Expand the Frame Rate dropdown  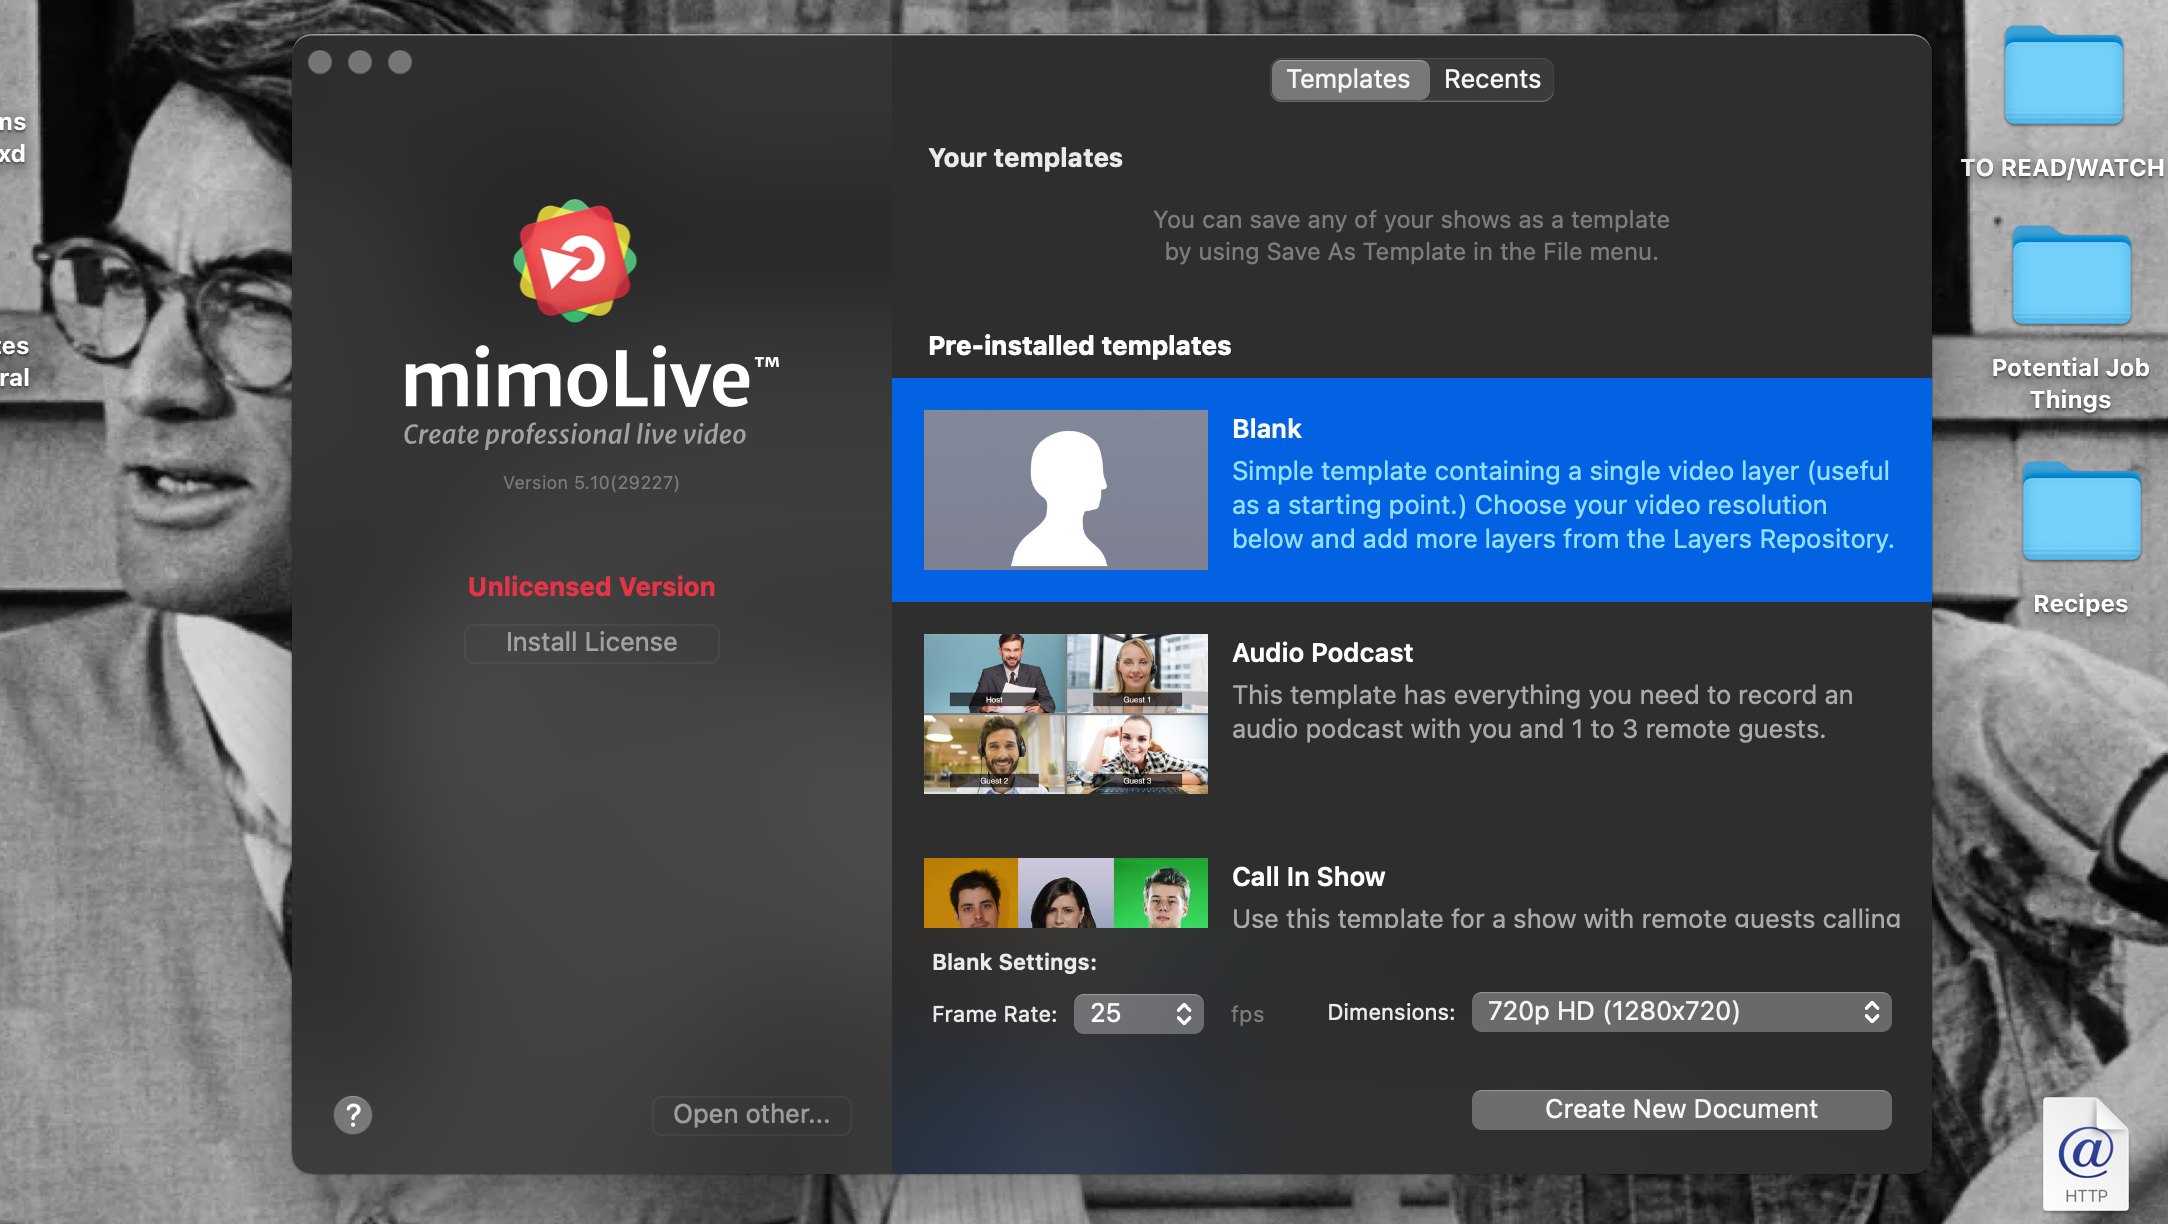pyautogui.click(x=1138, y=1014)
